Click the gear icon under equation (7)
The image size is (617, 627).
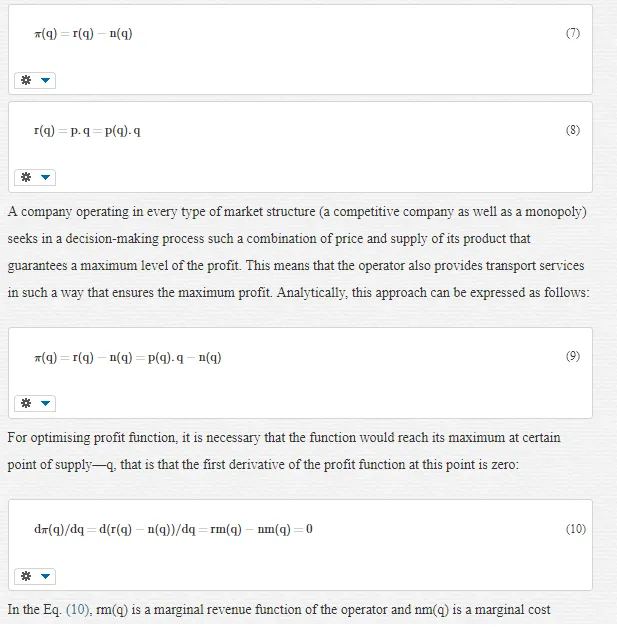point(26,80)
